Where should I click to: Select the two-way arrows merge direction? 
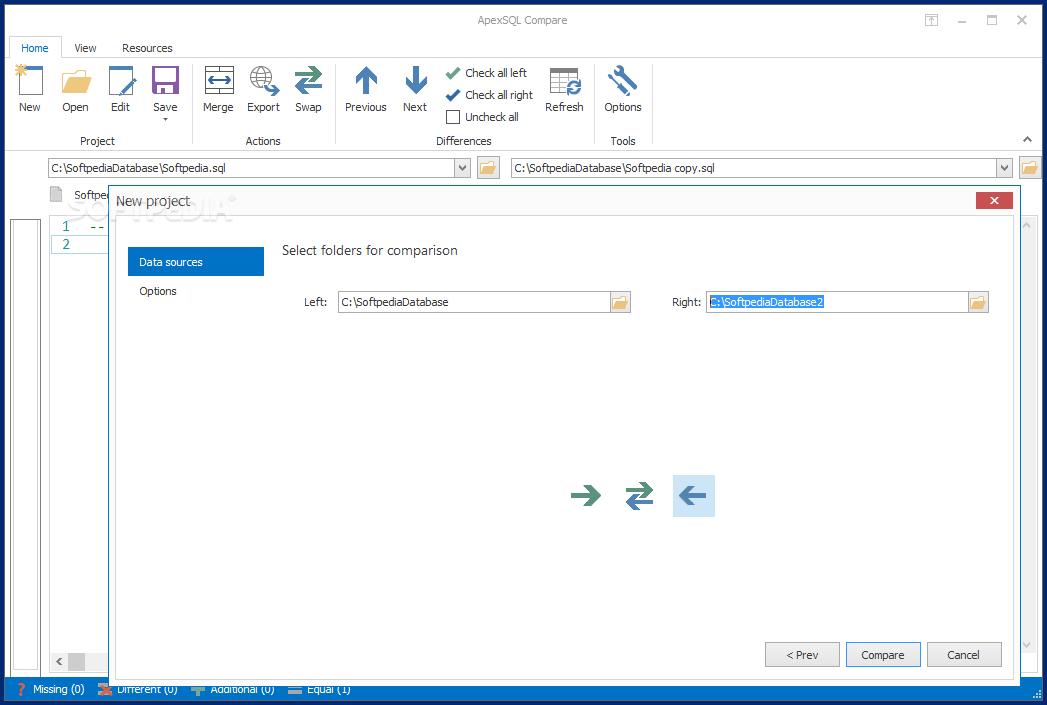tap(640, 496)
